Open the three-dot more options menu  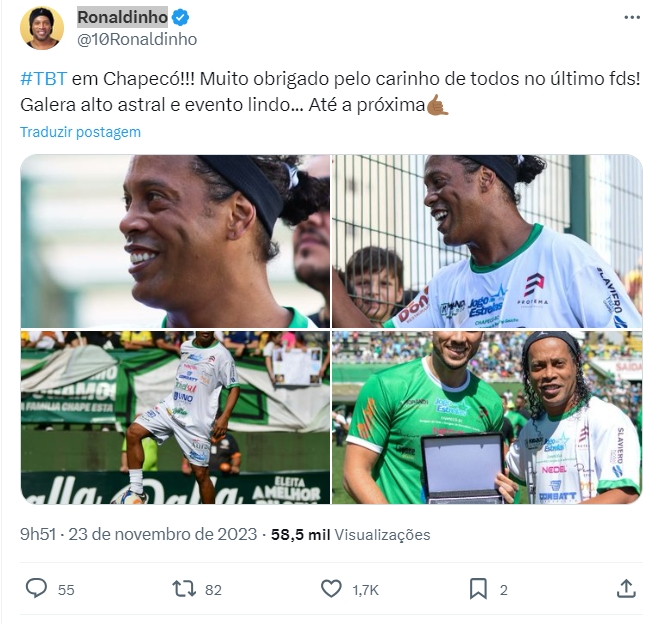coord(632,17)
